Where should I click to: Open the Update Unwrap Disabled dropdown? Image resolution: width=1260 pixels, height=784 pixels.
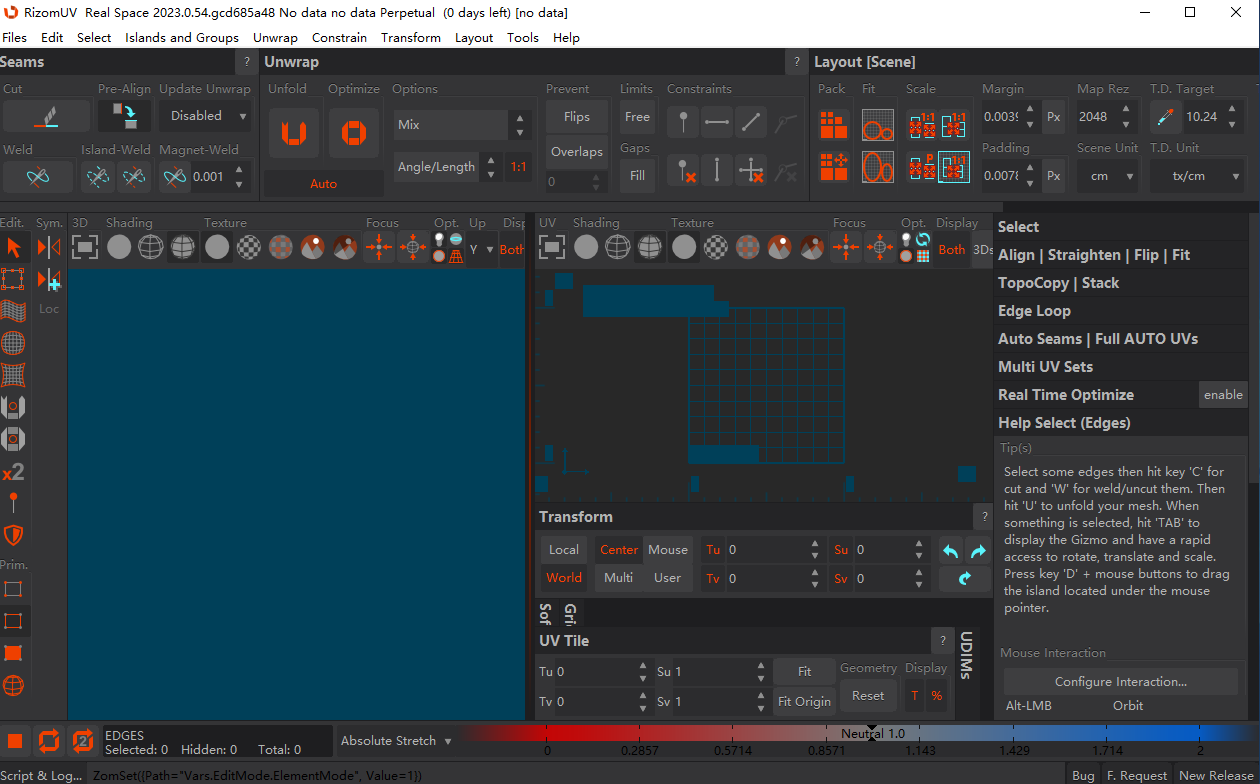tap(206, 116)
